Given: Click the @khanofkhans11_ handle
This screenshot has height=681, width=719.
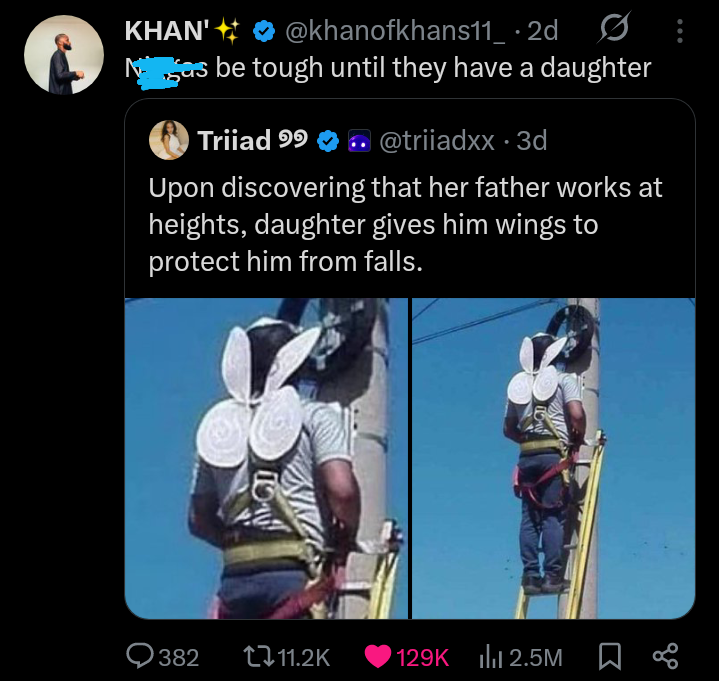Looking at the screenshot, I should 395,31.
